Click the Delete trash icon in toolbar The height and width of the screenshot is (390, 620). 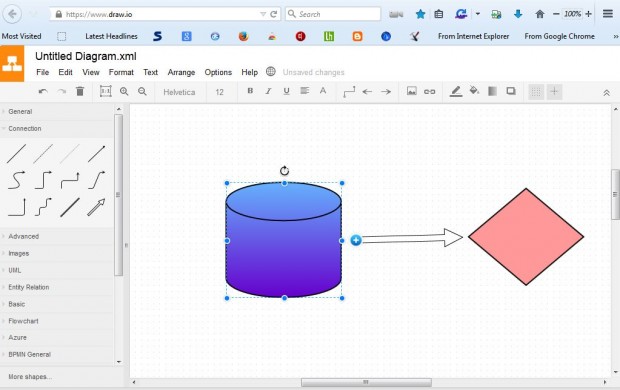pos(80,92)
